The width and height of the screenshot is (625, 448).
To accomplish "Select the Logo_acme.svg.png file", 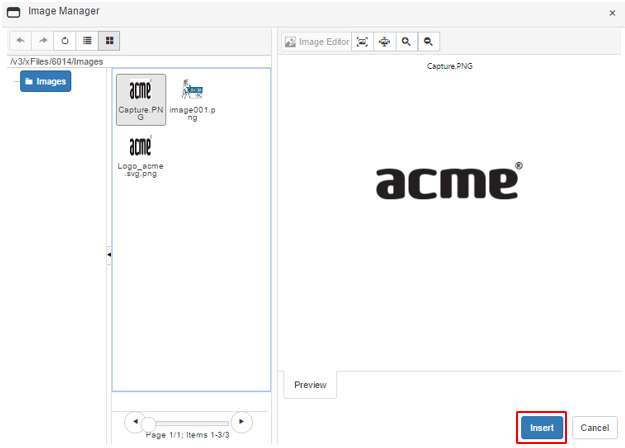I will coord(141,156).
